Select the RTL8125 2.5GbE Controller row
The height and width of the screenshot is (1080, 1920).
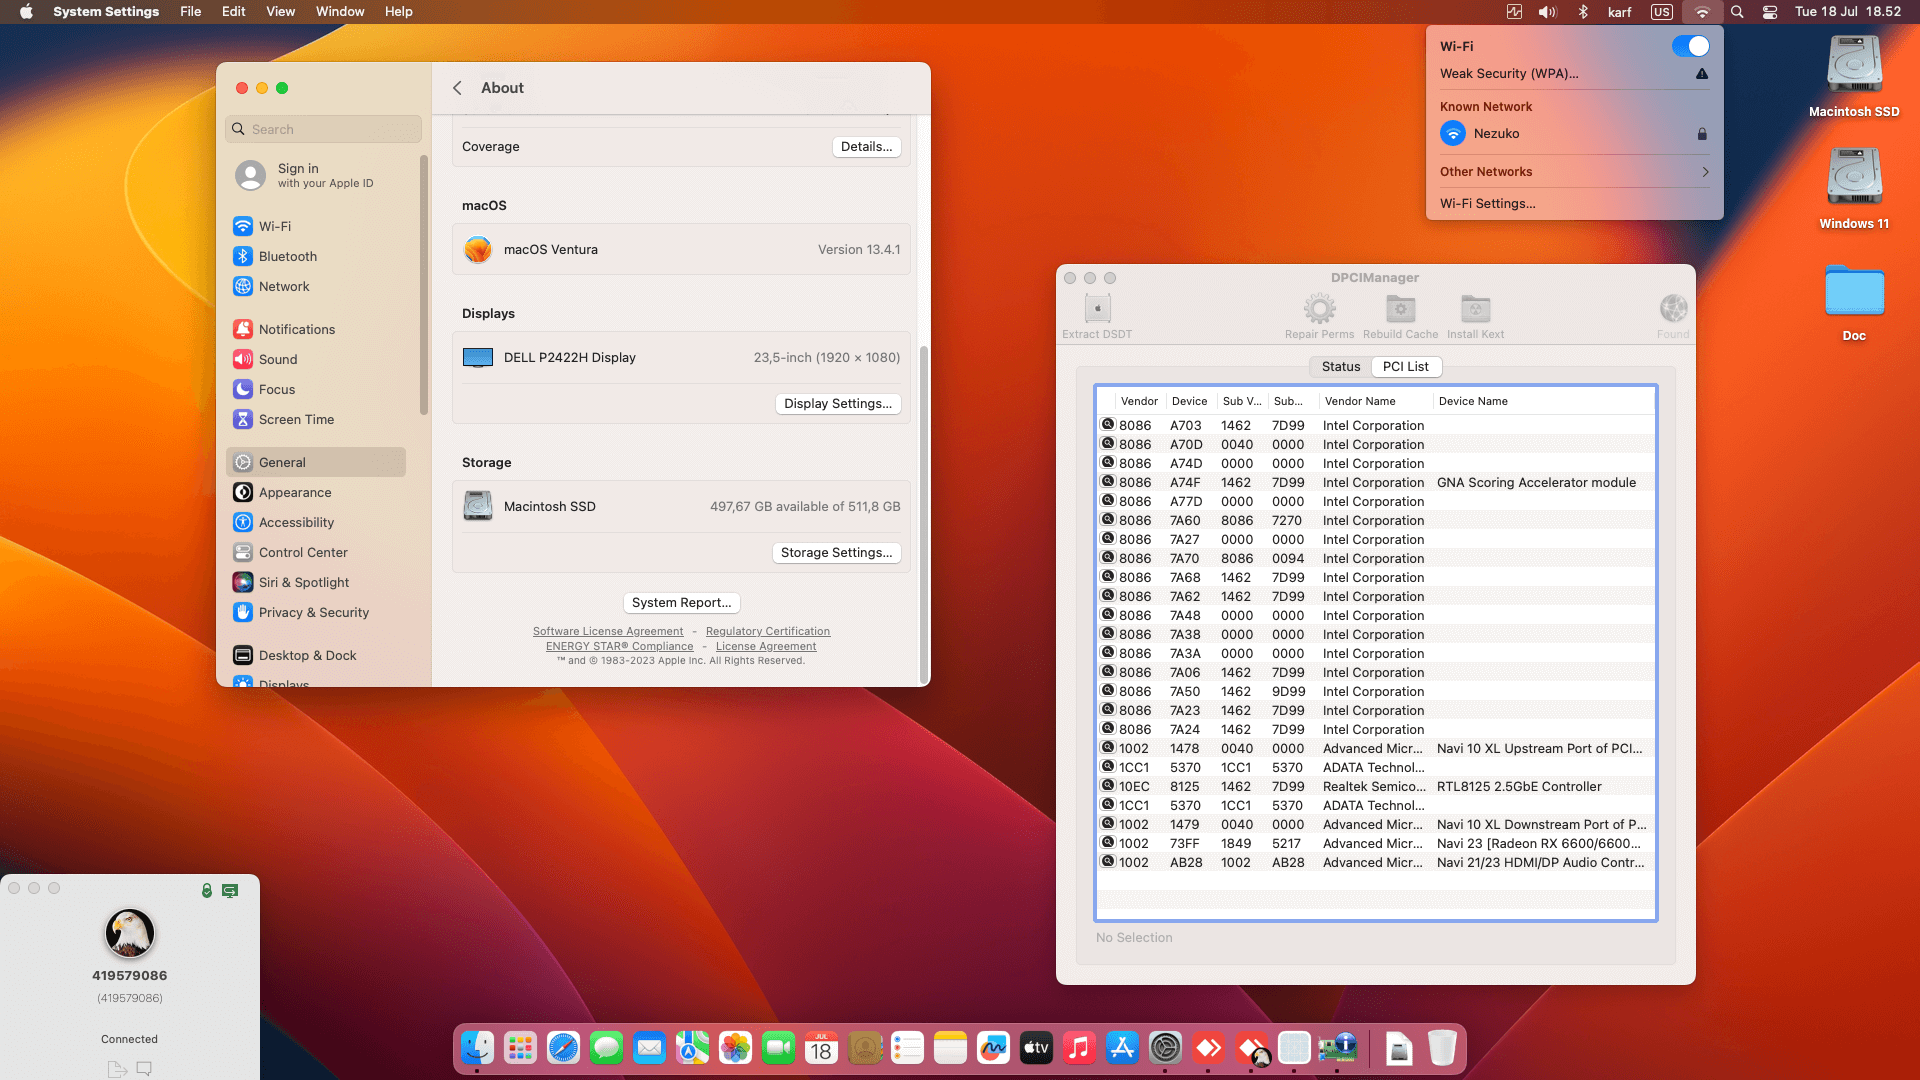click(x=1376, y=787)
